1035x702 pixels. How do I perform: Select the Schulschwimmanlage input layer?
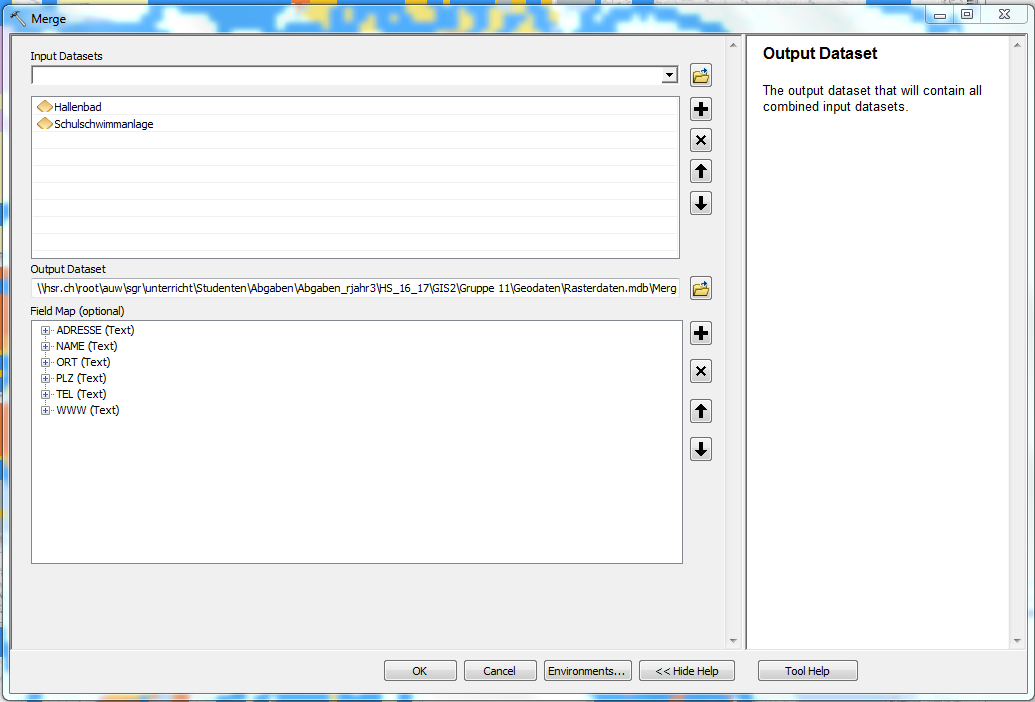pos(103,124)
